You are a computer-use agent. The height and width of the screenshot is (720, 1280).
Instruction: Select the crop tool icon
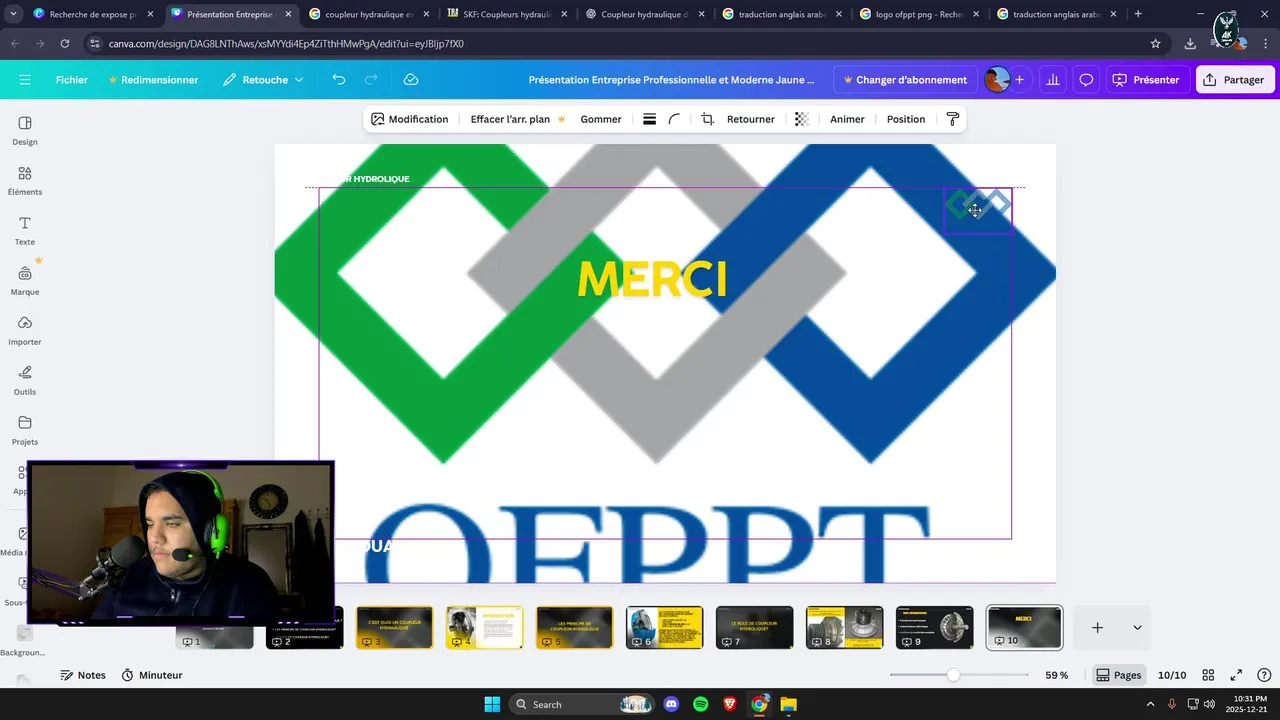point(707,119)
